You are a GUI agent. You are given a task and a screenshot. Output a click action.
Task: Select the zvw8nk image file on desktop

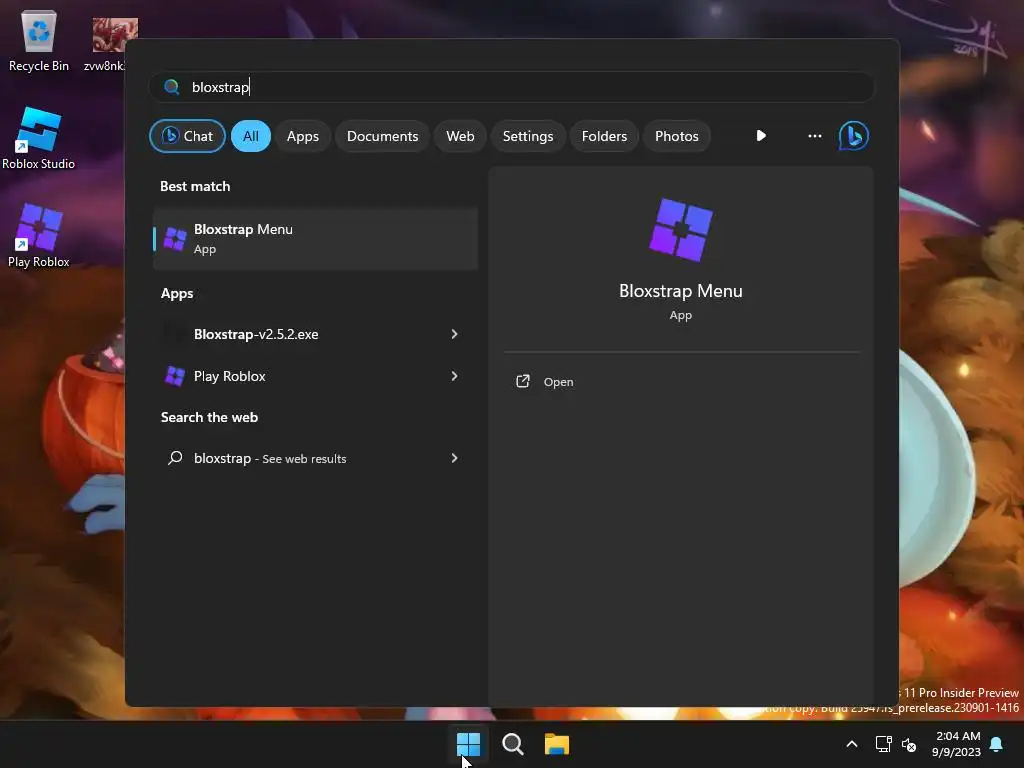click(x=108, y=43)
